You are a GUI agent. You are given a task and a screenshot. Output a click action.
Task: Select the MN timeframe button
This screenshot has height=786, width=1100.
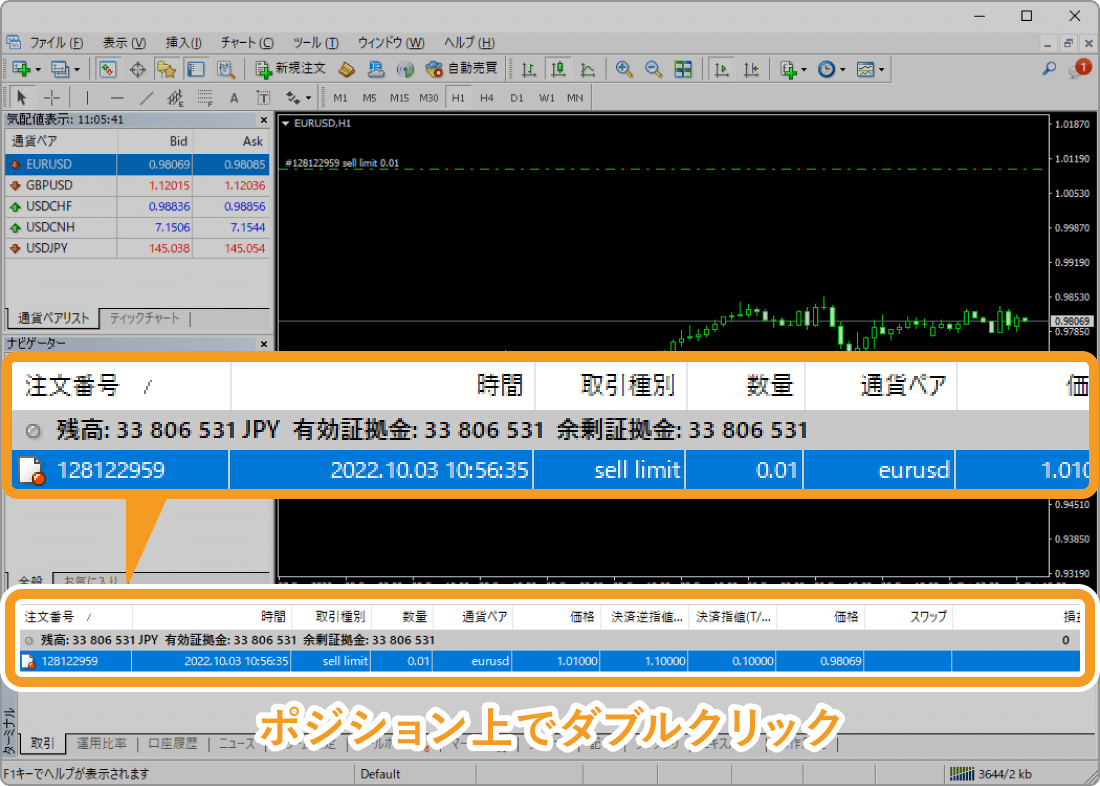click(575, 98)
